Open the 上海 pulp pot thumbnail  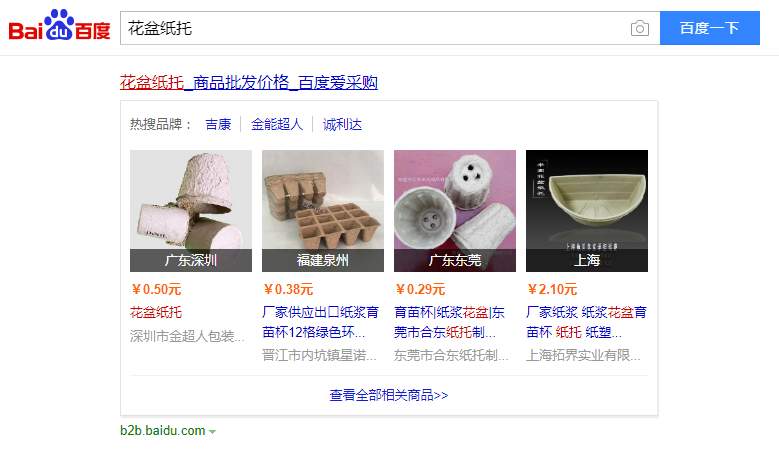point(587,211)
